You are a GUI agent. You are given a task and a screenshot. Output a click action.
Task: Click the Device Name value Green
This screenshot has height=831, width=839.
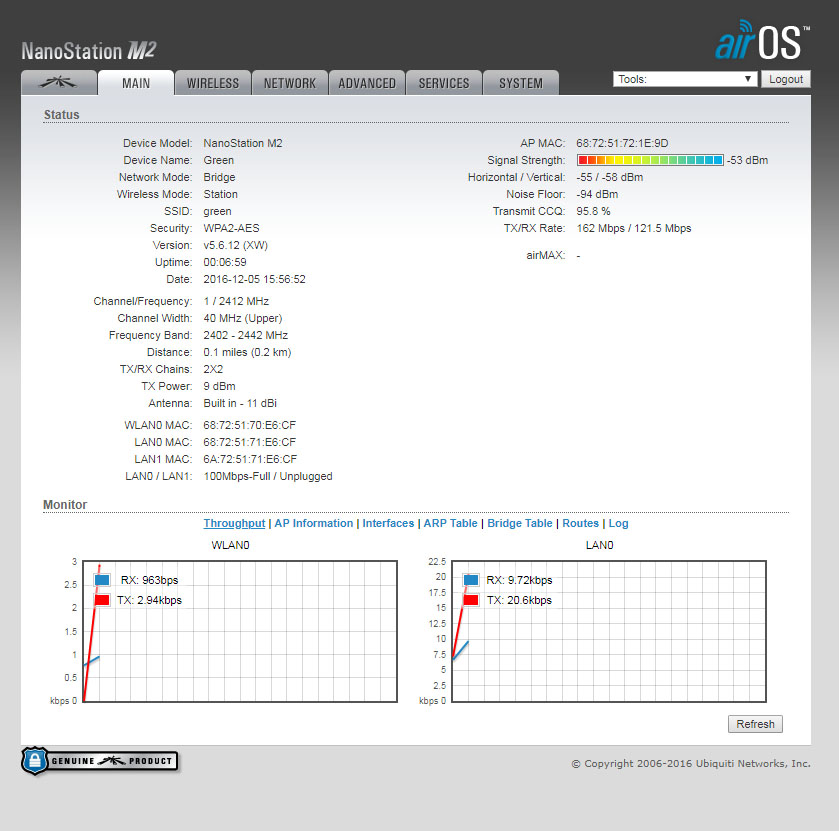(218, 160)
